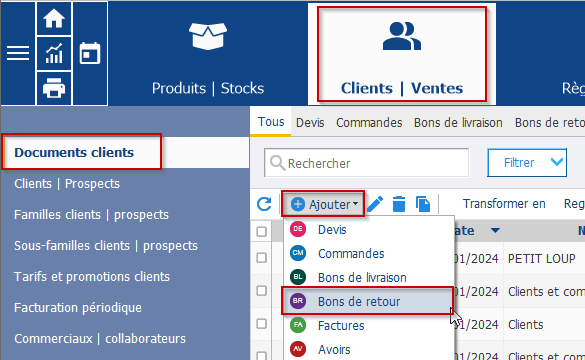This screenshot has width=585, height=360.
Task: Tick the checkbox beside the Clients row
Action: pos(262,323)
